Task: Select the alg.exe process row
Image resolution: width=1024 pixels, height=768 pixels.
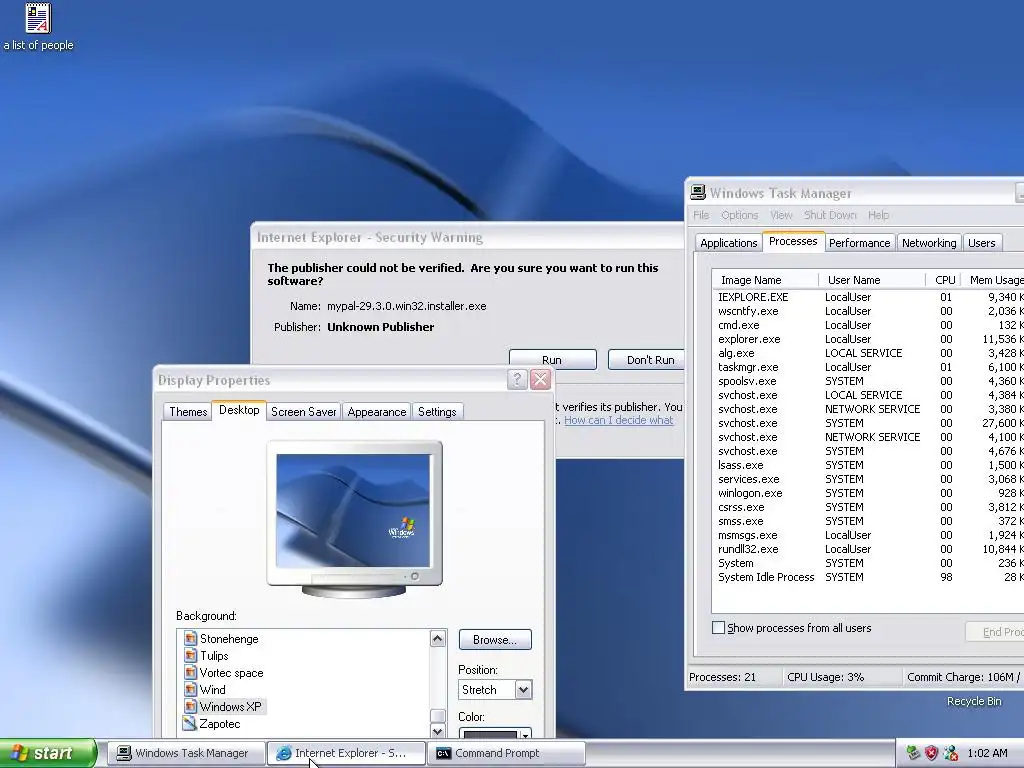Action: (x=868, y=353)
